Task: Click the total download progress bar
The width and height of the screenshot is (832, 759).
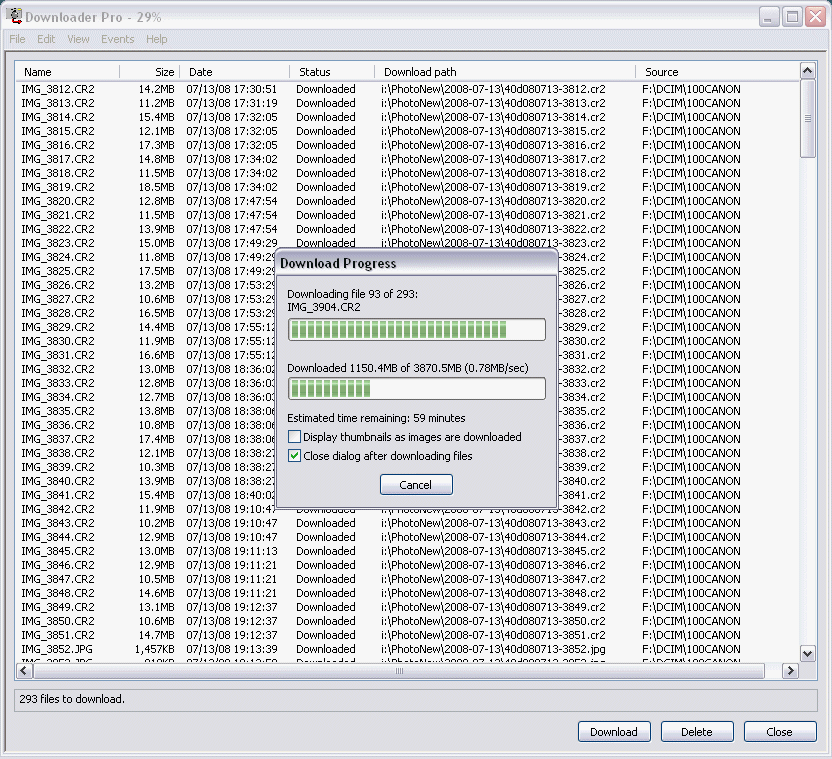Action: [415, 388]
